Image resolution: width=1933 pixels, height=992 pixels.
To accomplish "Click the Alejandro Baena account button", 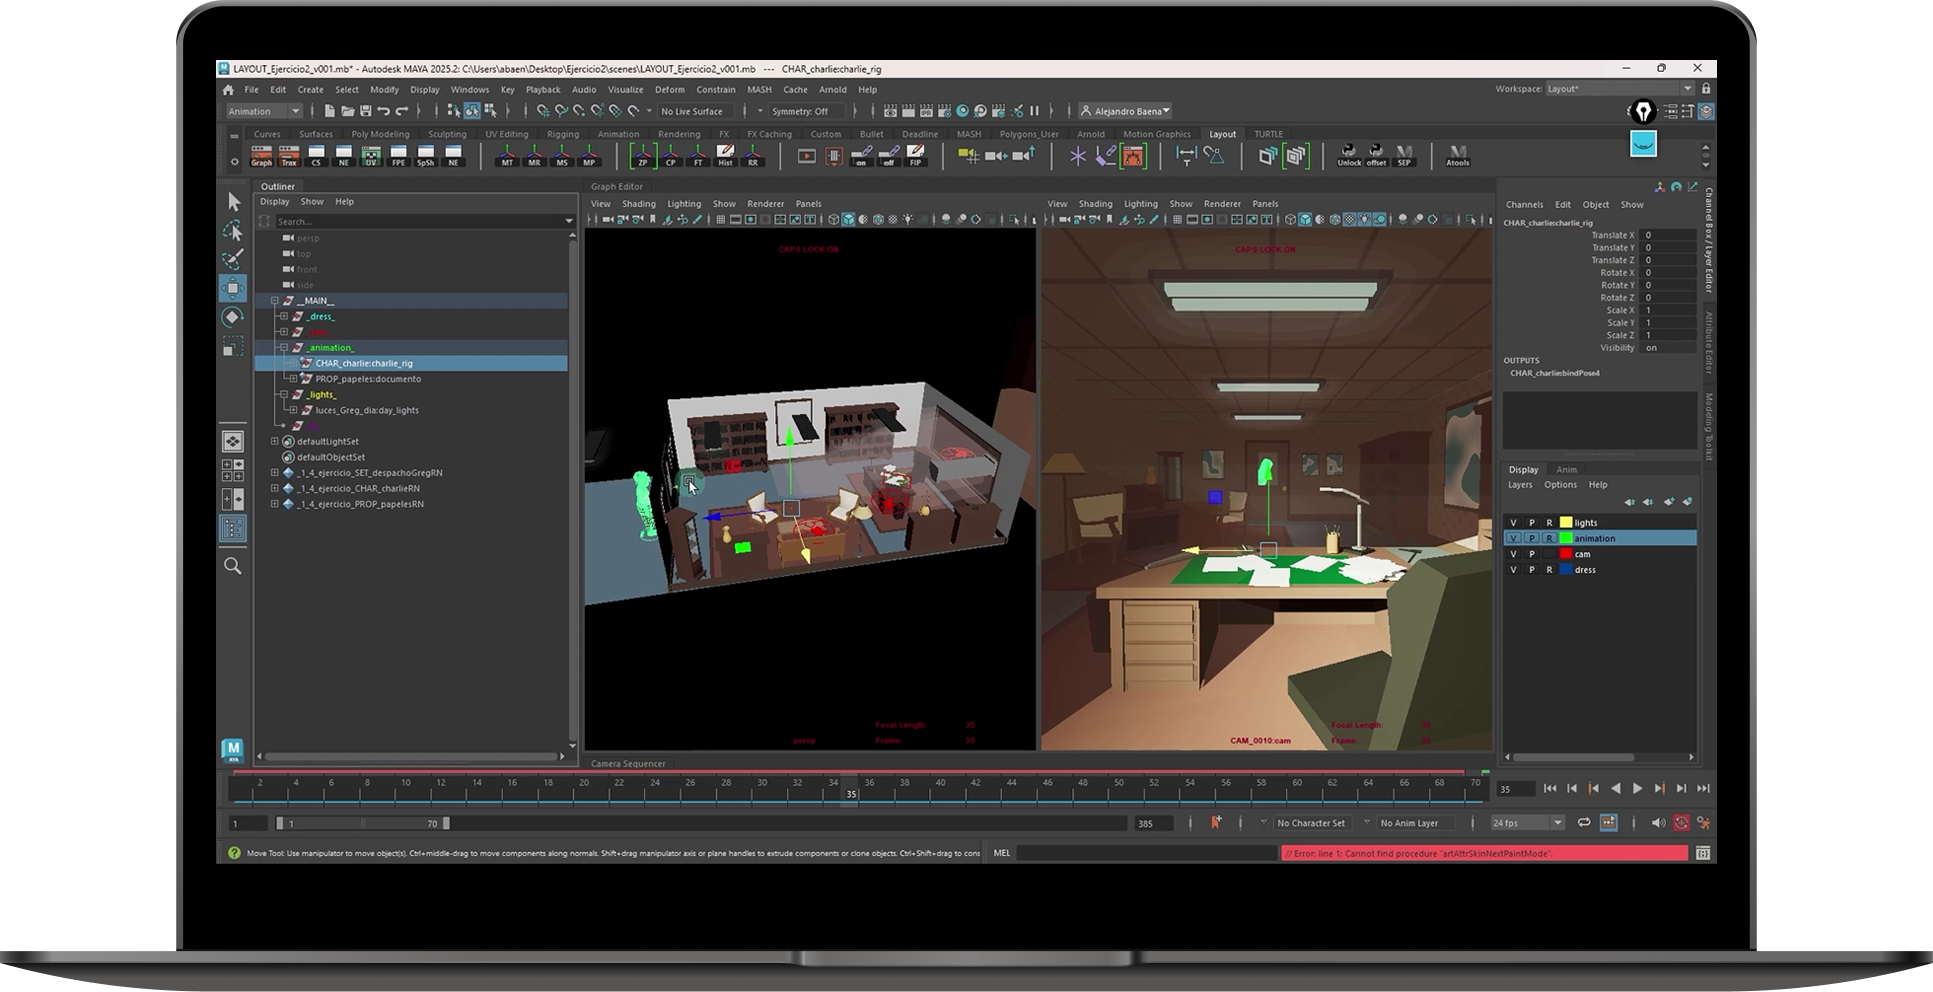I will (1126, 111).
